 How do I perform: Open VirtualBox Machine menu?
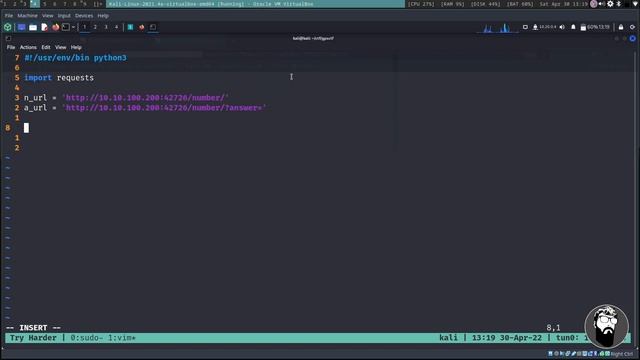(x=27, y=16)
